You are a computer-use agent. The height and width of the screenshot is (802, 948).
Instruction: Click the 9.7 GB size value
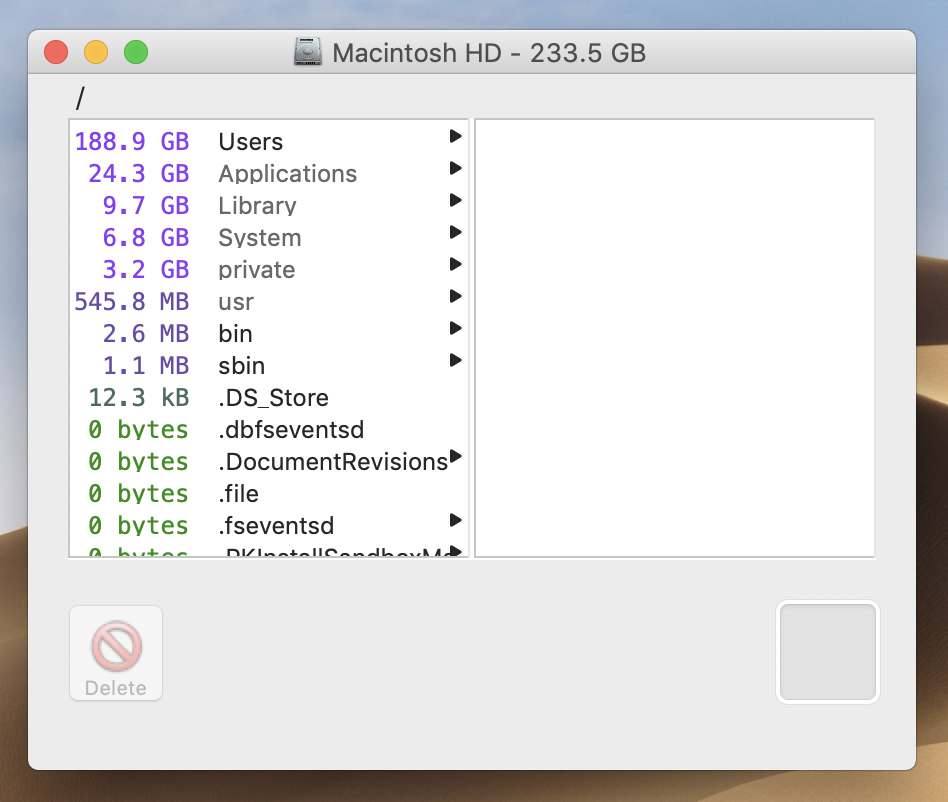tap(146, 206)
